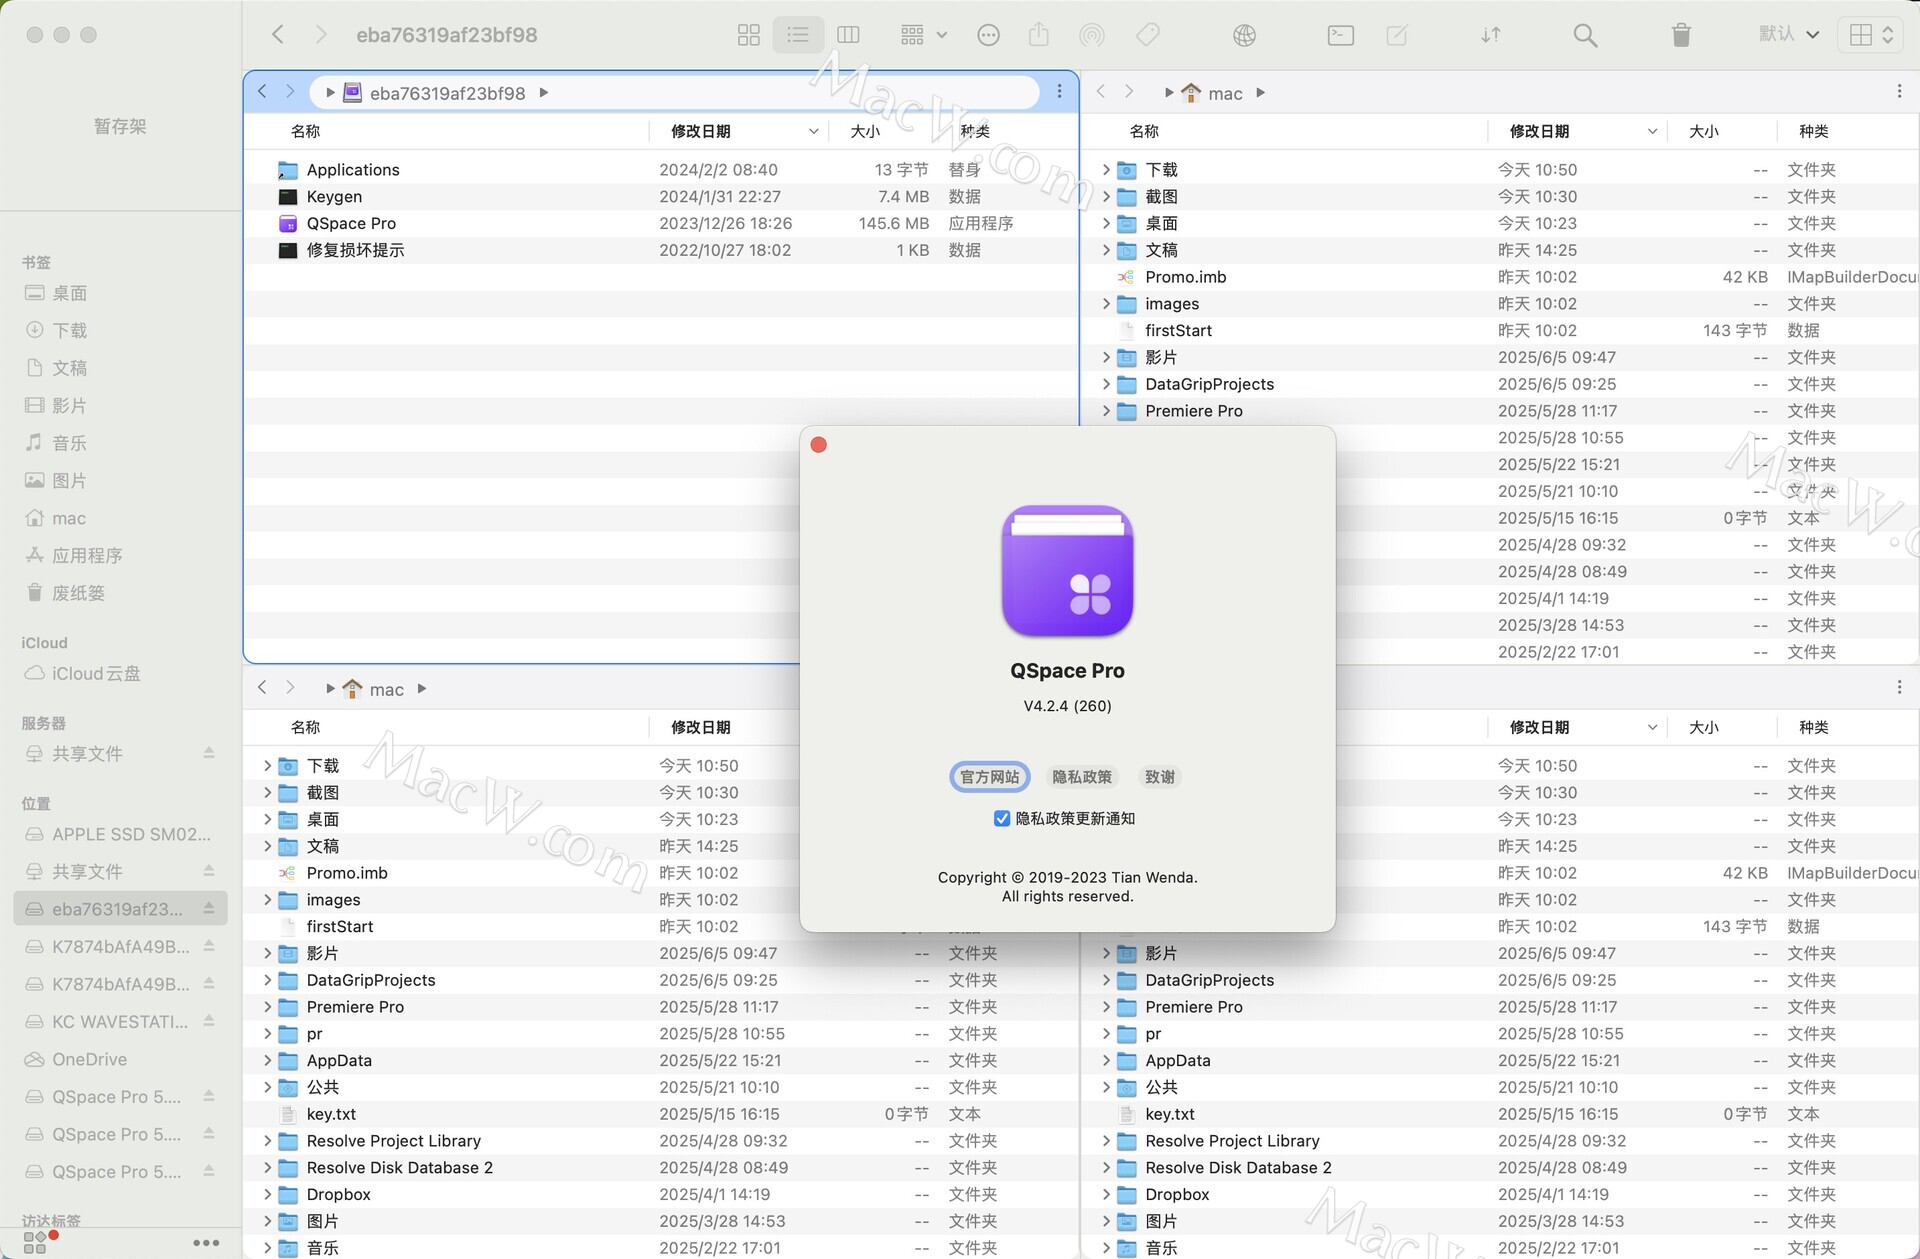This screenshot has height=1259, width=1920.
Task: Expand images folder in top-right pane
Action: click(x=1106, y=304)
